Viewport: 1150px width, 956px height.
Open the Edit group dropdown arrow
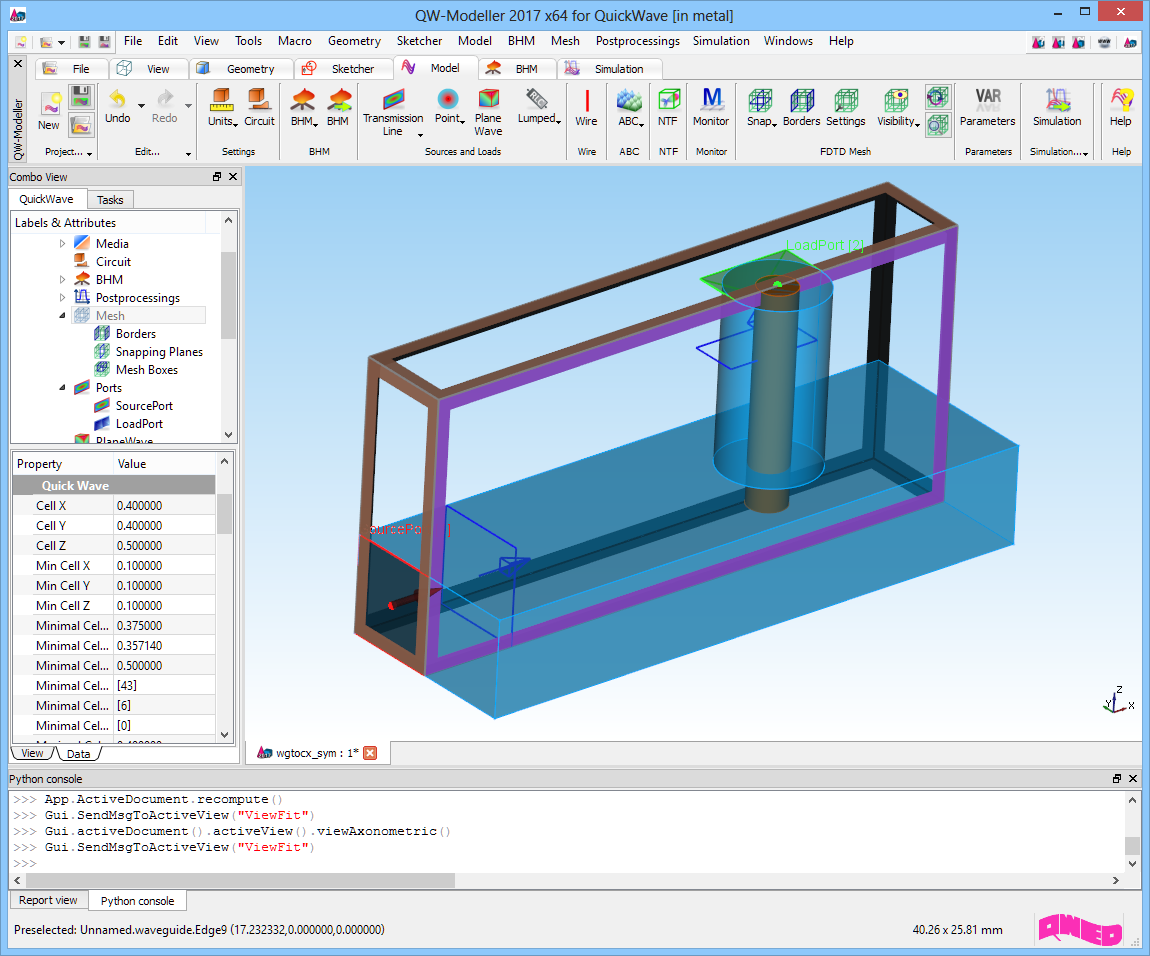point(188,153)
